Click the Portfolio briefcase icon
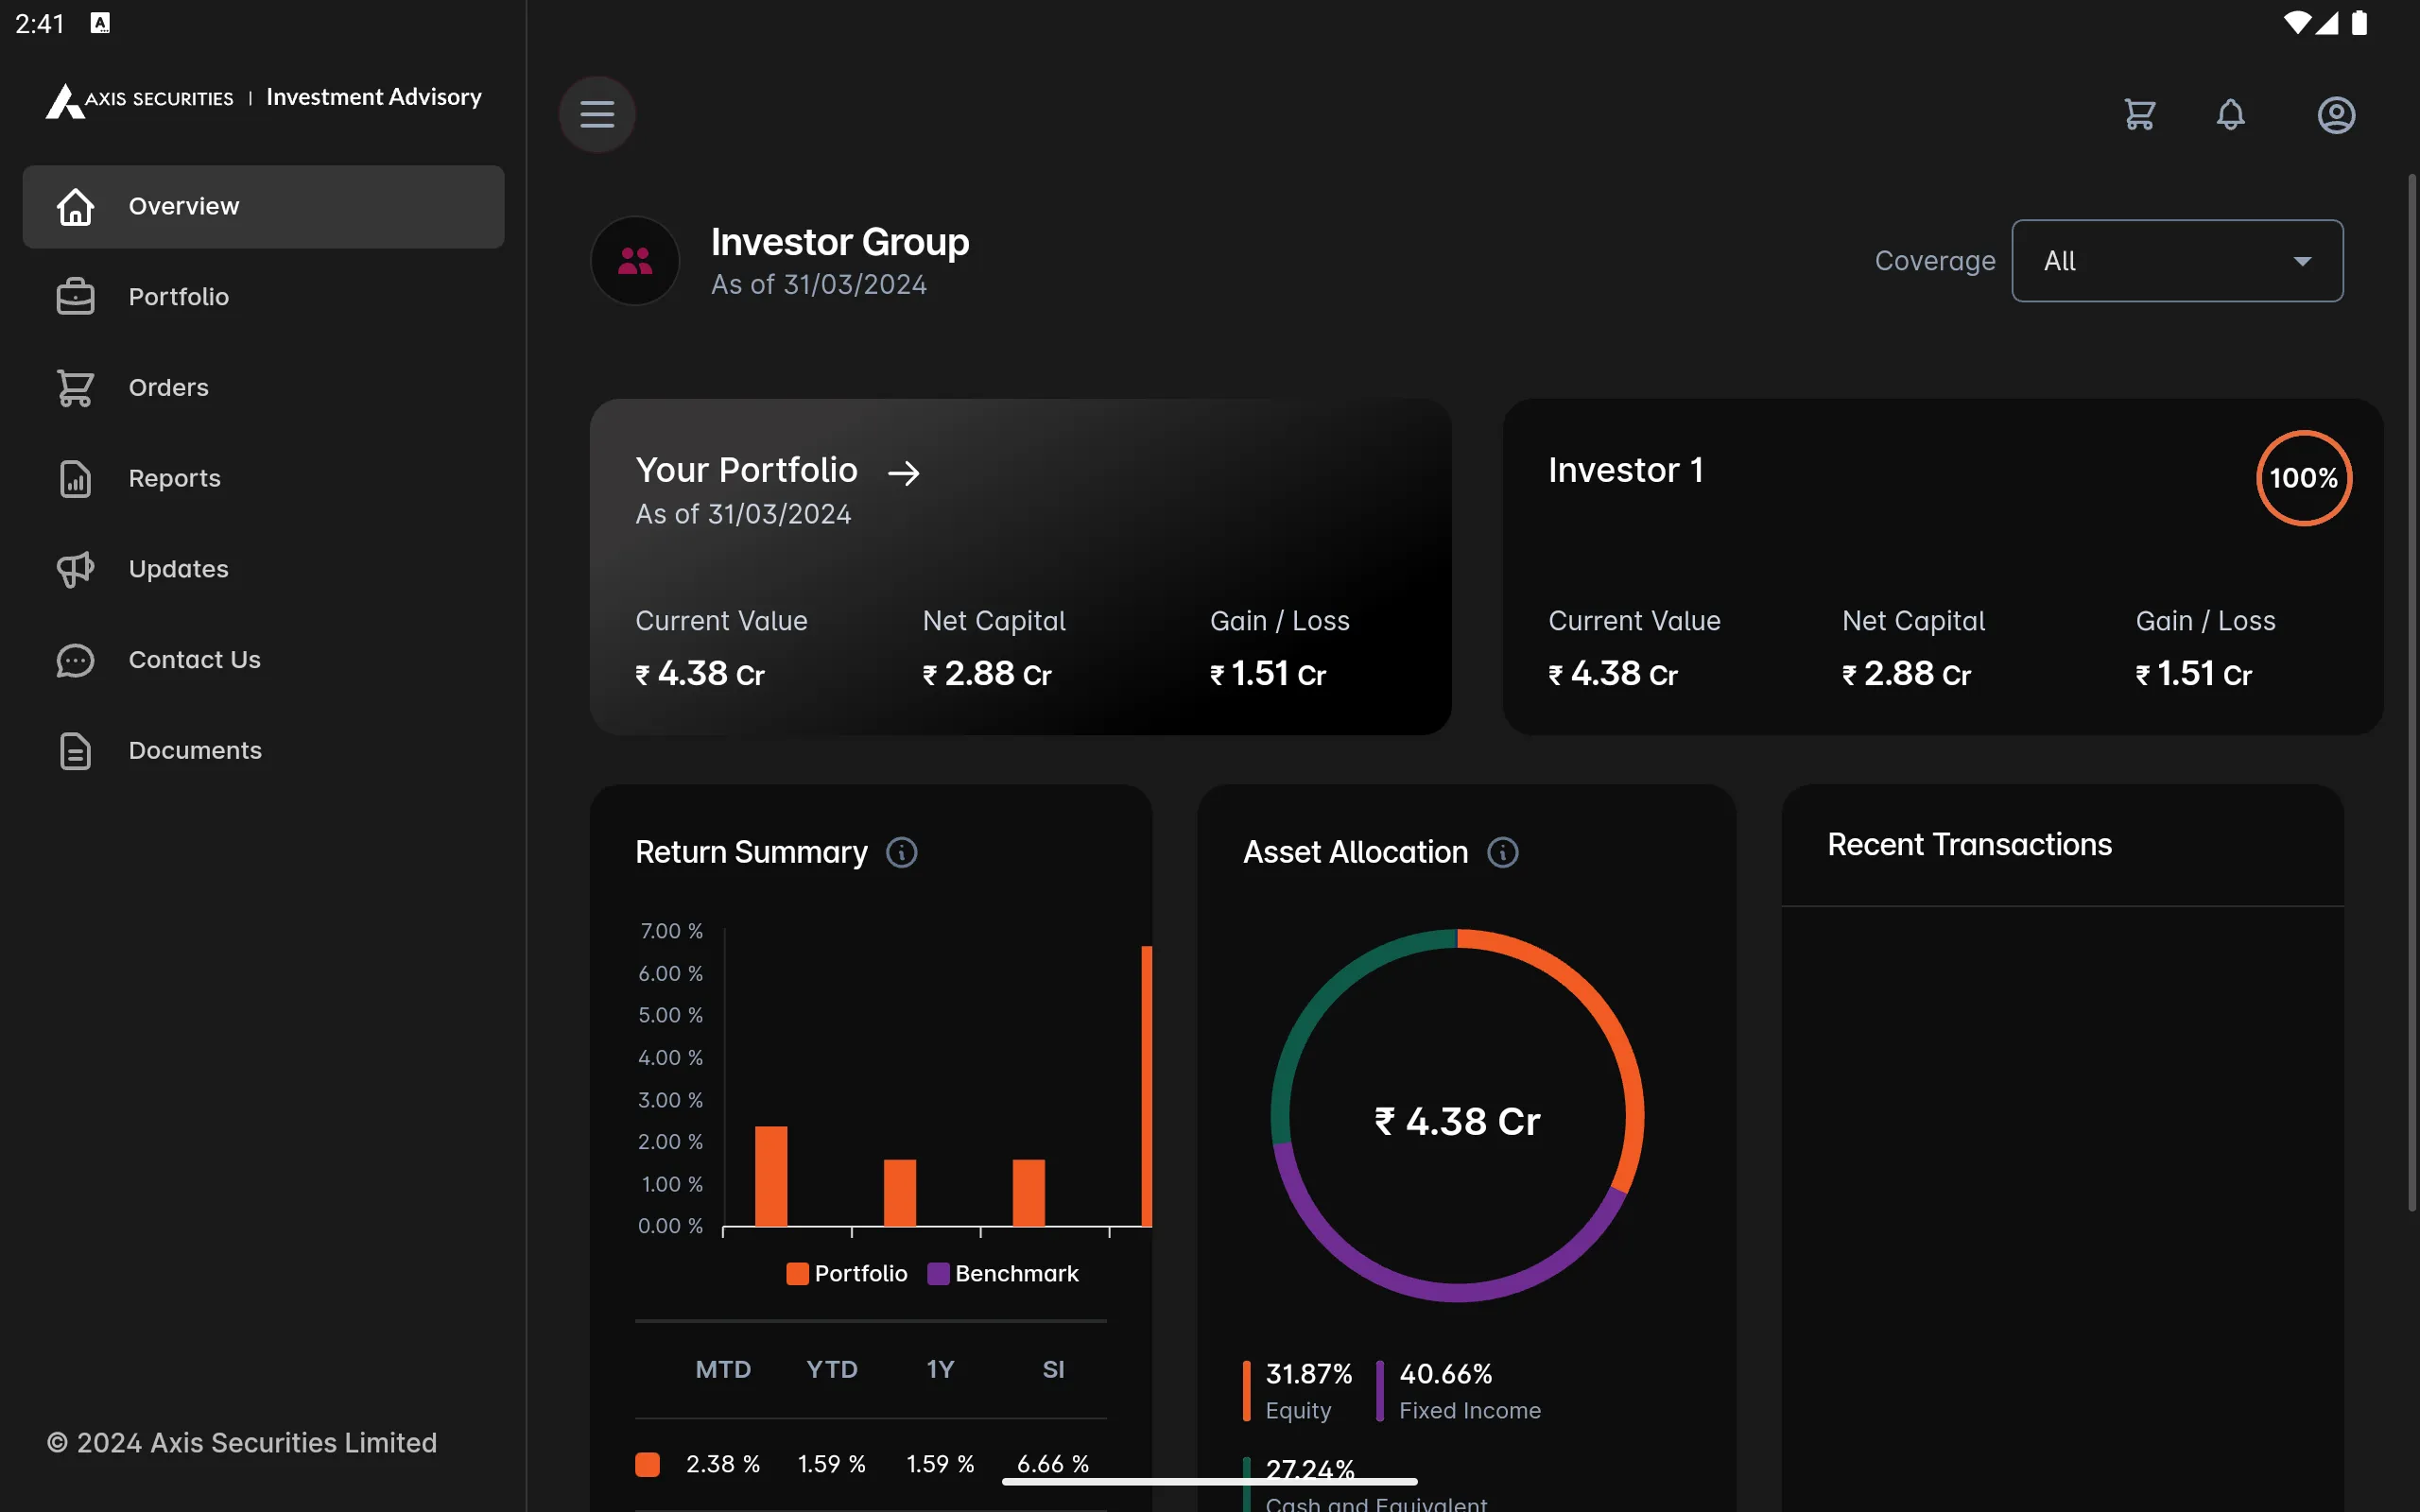This screenshot has width=2420, height=1512. pyautogui.click(x=75, y=297)
